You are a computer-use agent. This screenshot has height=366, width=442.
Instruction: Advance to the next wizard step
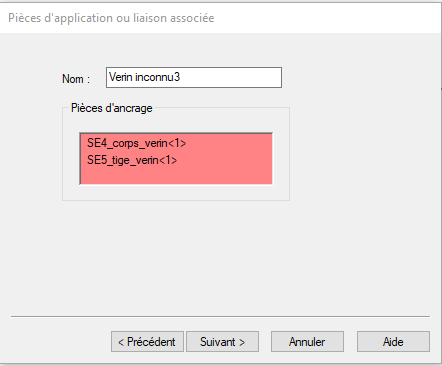click(x=222, y=341)
